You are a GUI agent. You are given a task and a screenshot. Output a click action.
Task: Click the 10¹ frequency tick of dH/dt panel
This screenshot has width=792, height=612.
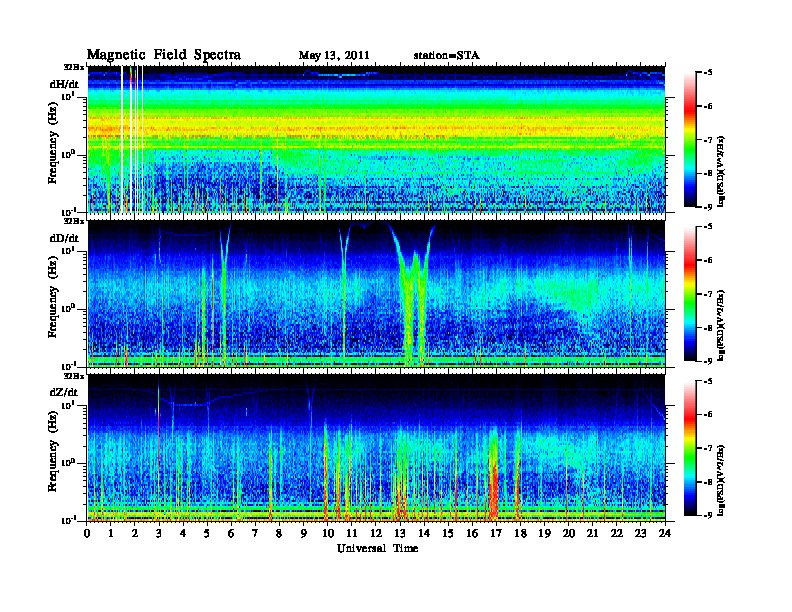68,96
